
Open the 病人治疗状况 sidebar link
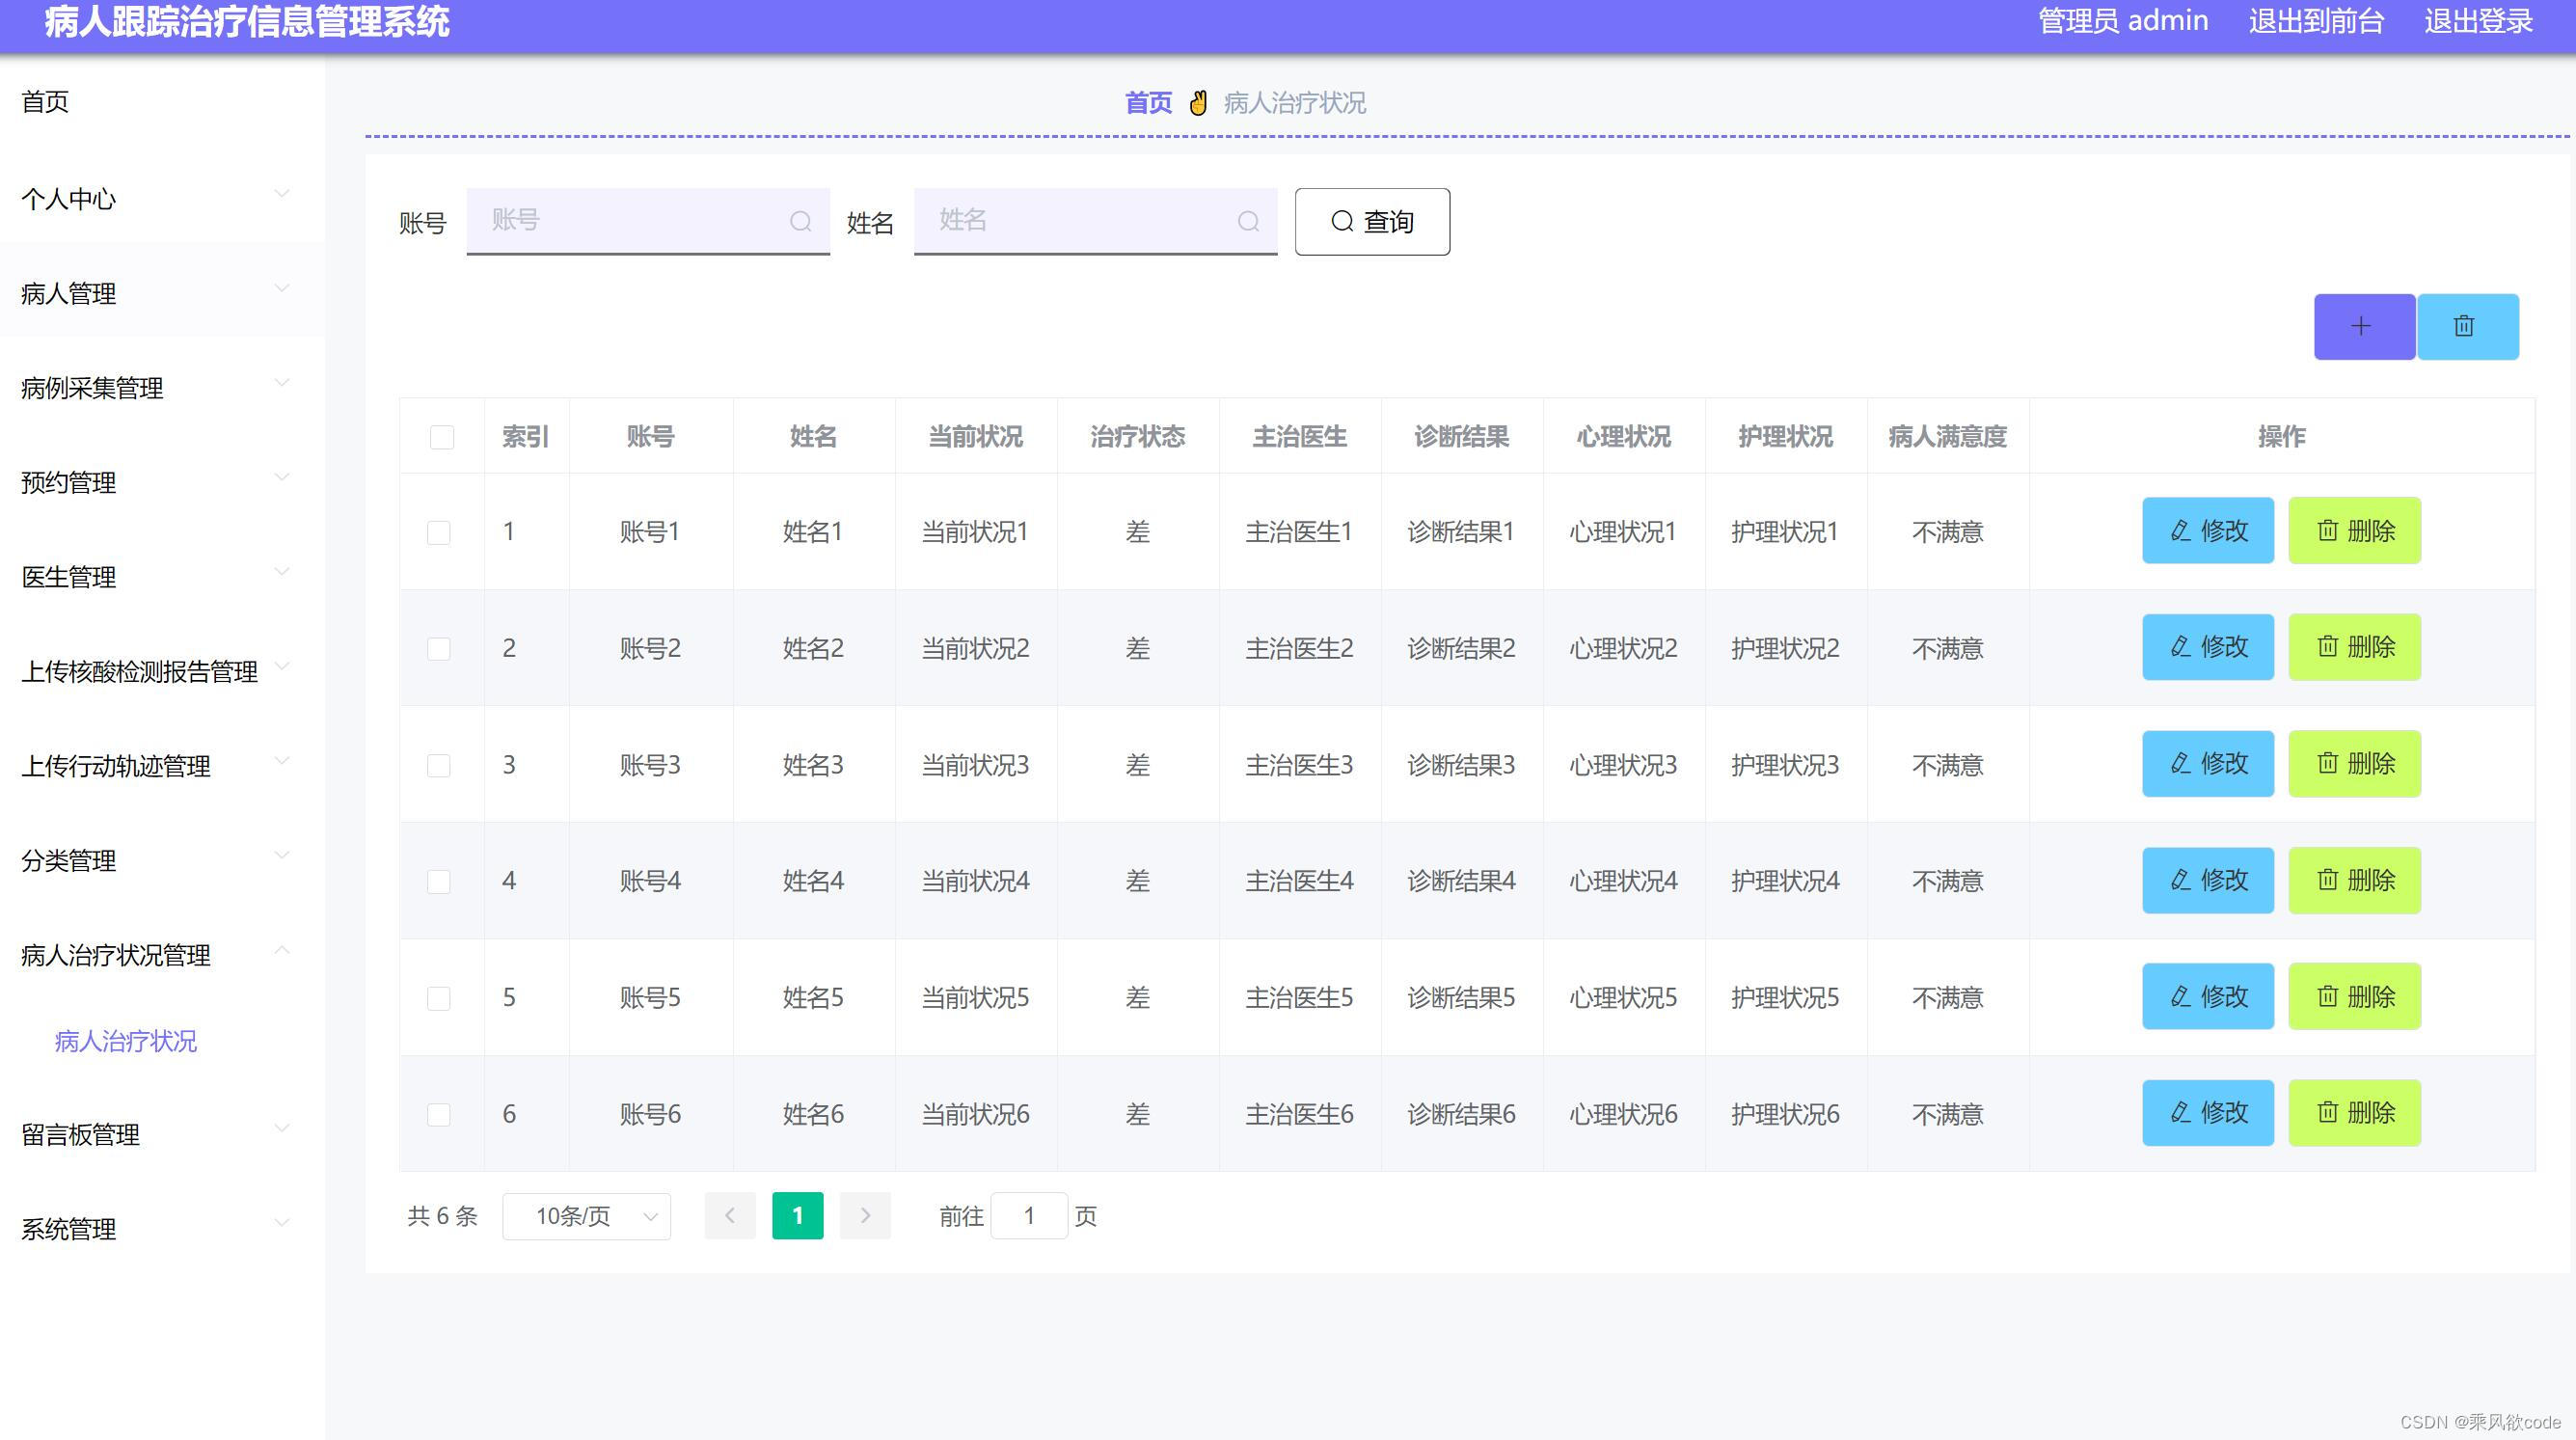pos(126,1041)
